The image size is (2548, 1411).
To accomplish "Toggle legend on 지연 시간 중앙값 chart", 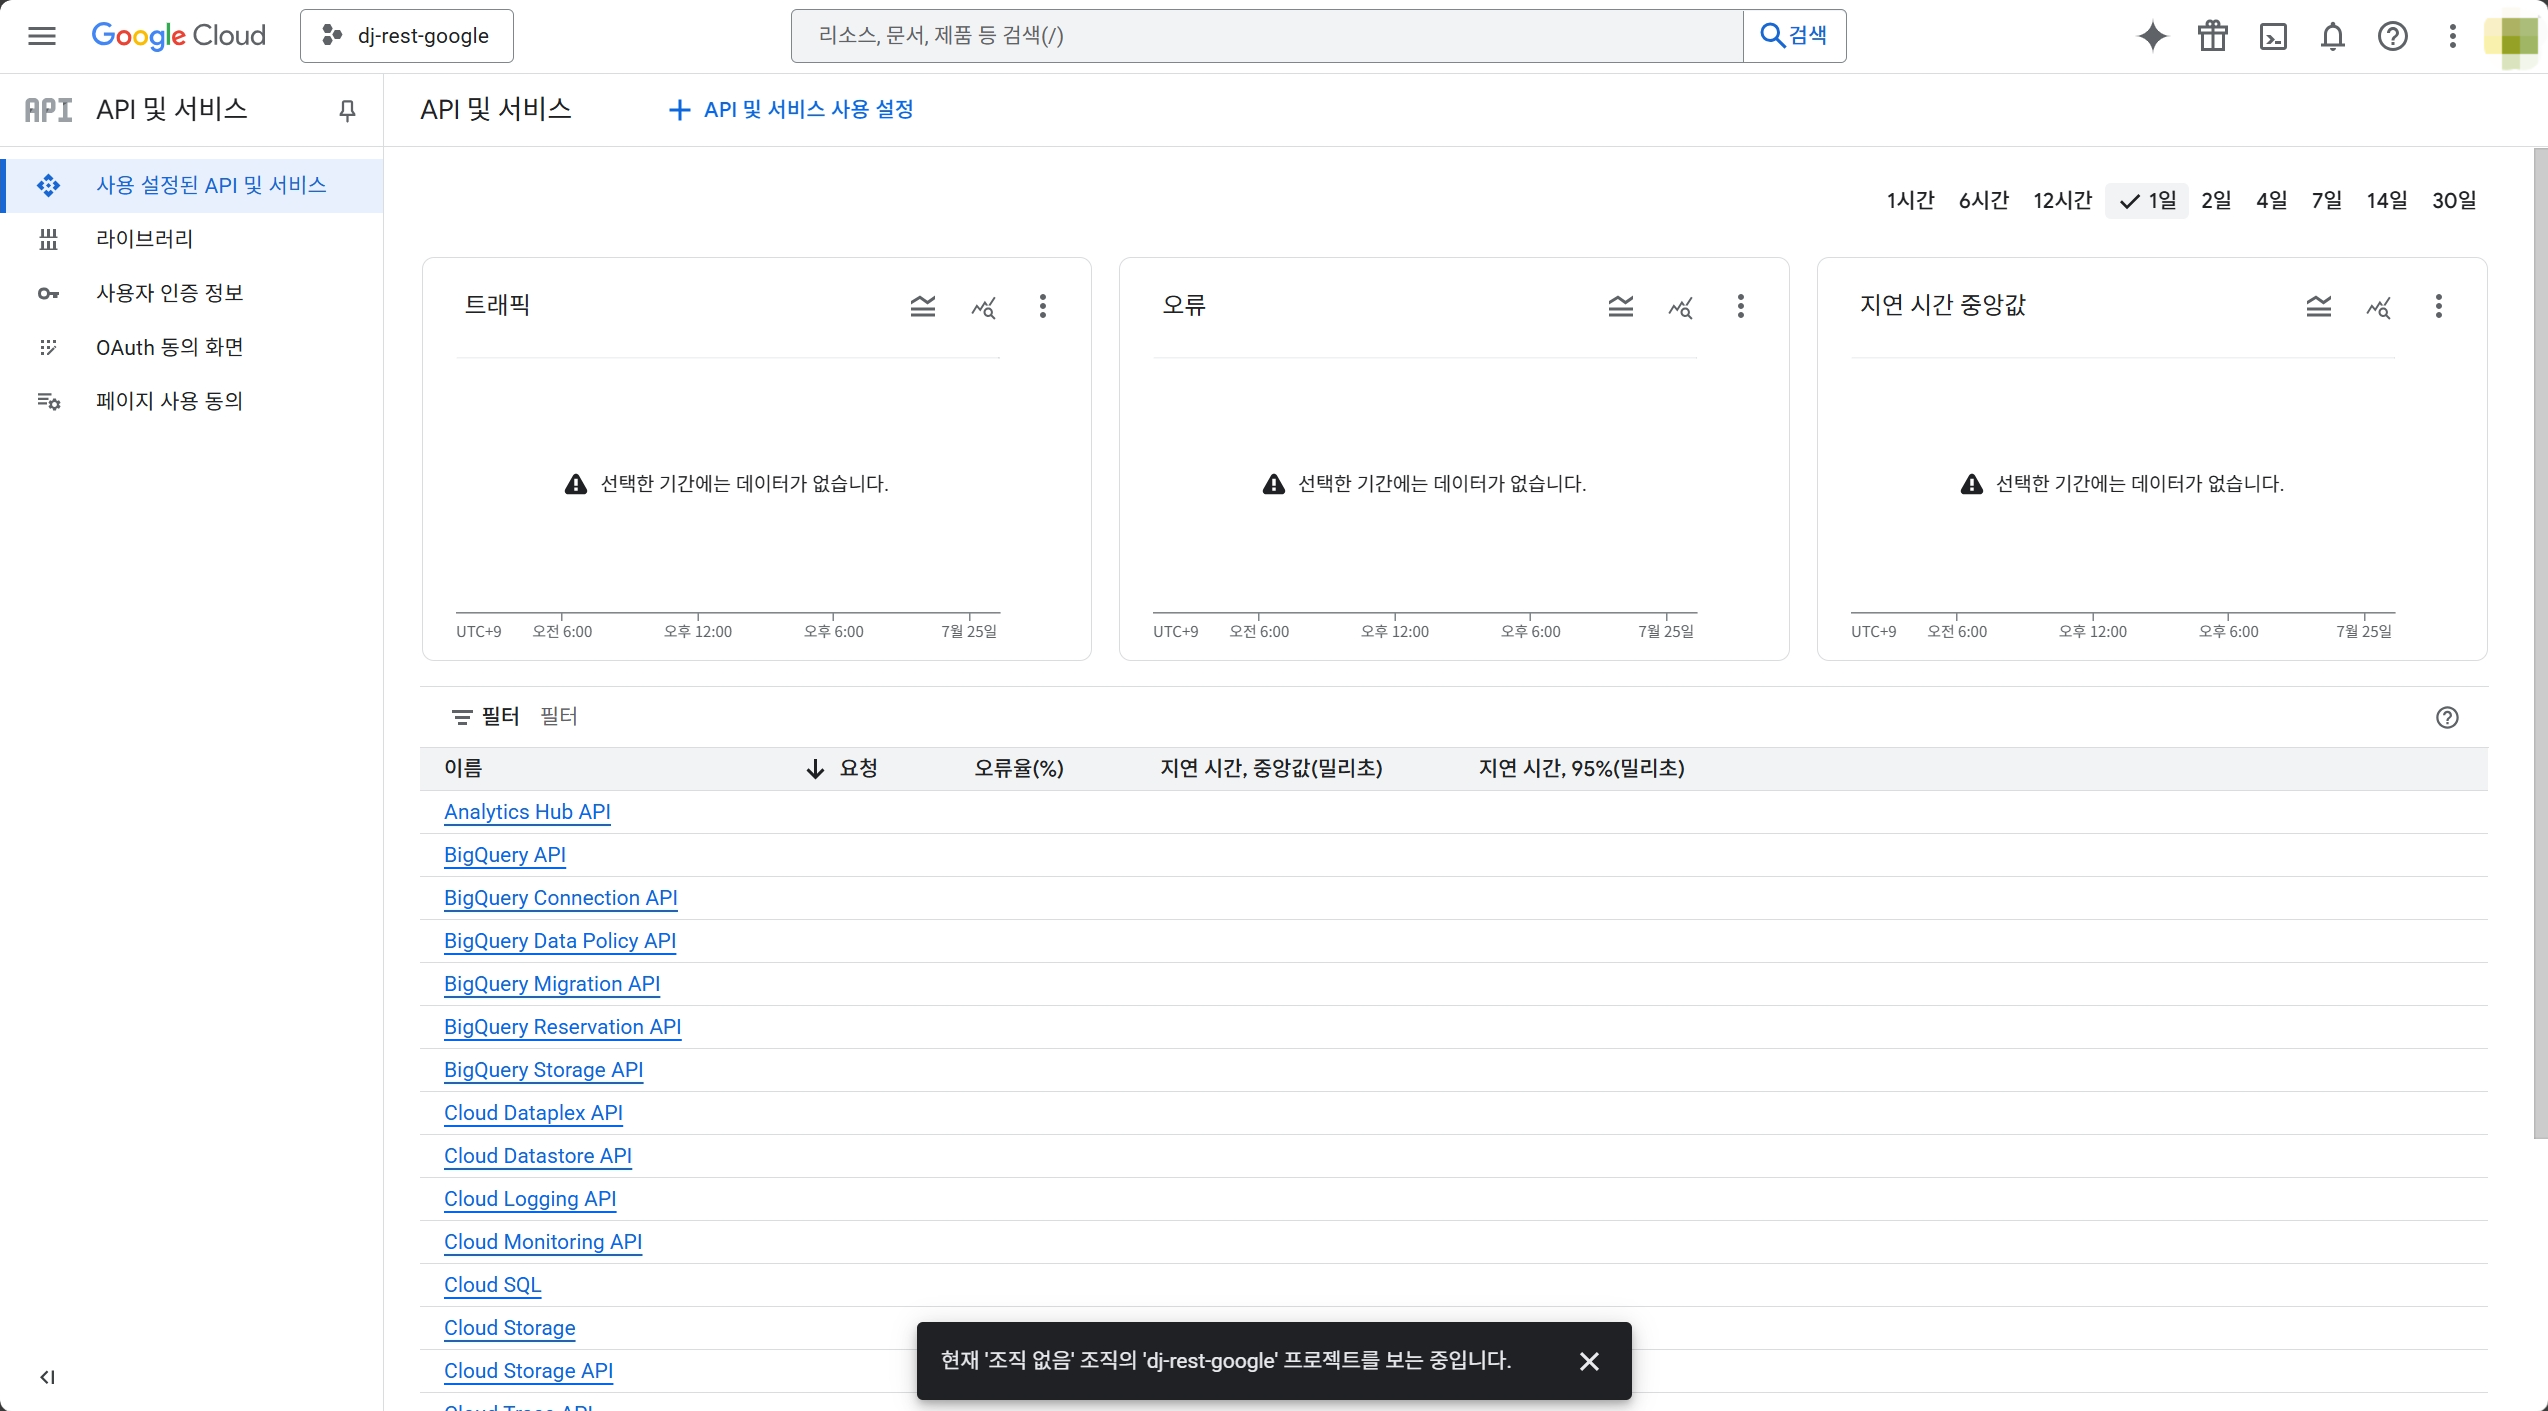I will [x=2318, y=307].
